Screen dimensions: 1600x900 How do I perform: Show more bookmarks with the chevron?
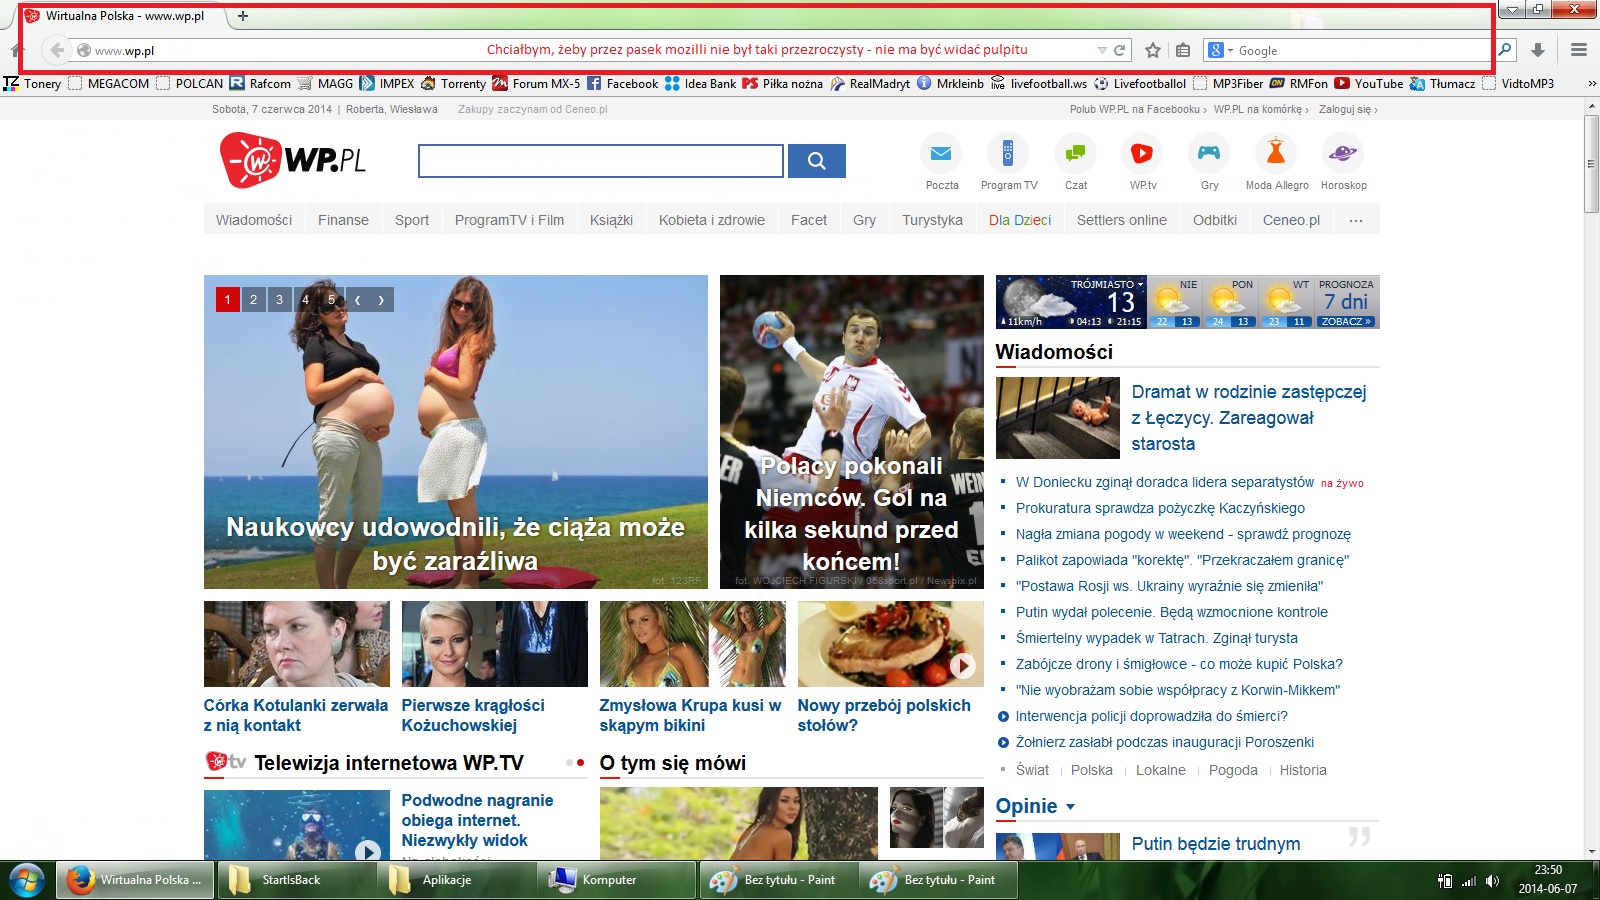click(1592, 84)
